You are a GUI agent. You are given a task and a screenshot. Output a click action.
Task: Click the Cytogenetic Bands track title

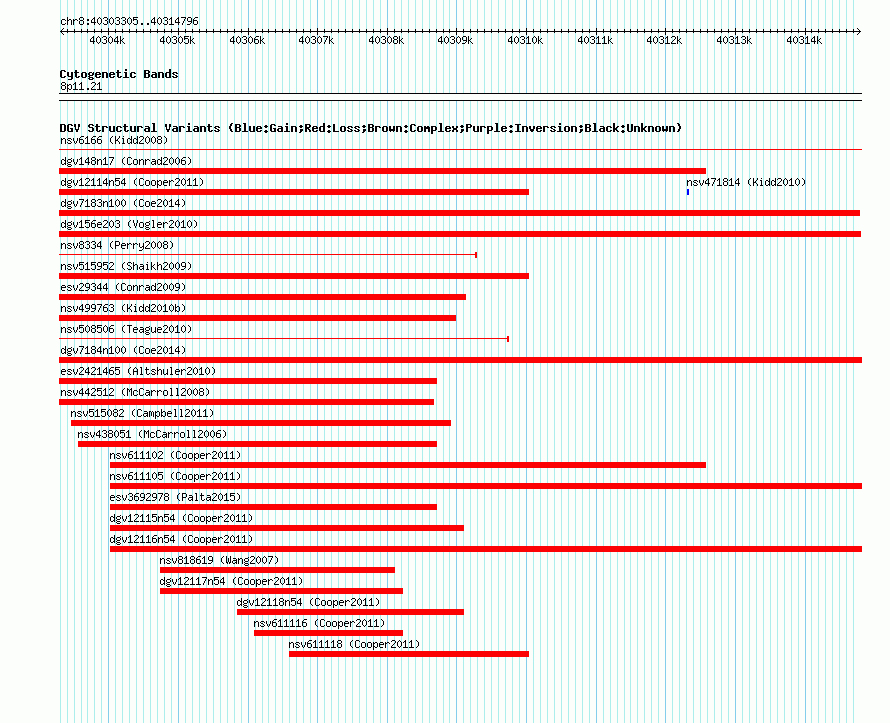[119, 74]
